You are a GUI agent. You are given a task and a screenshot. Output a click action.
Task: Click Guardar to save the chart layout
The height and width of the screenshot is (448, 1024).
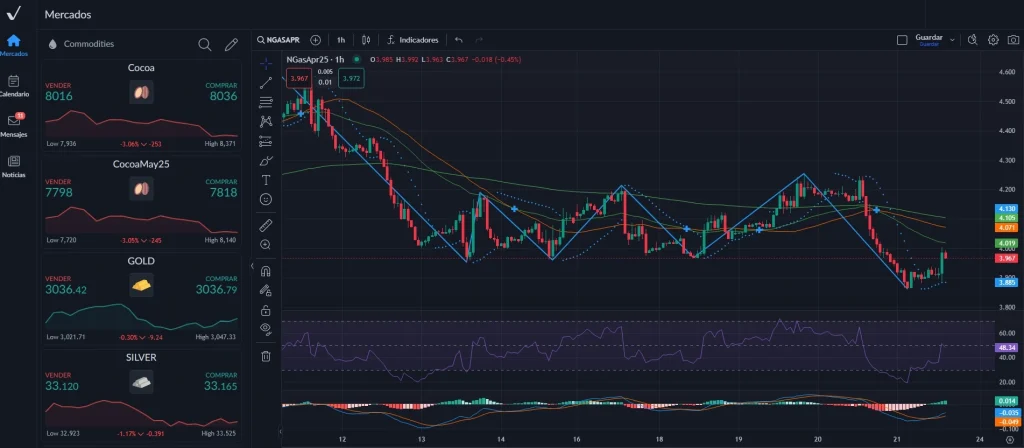click(x=929, y=40)
